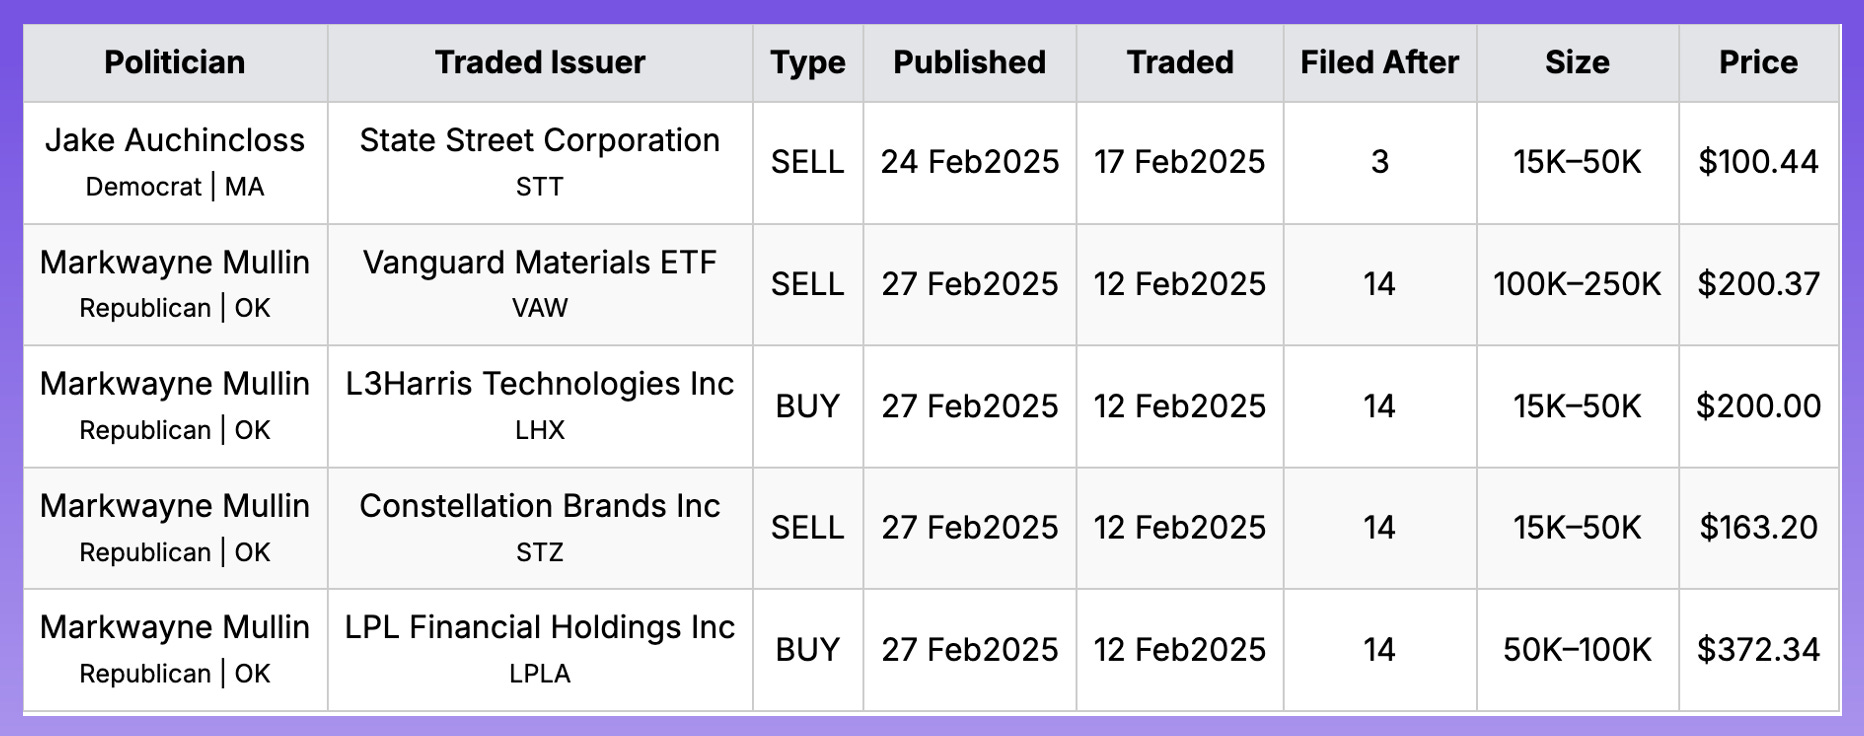The width and height of the screenshot is (1864, 736).
Task: Click the Price column header
Action: [x=1757, y=62]
